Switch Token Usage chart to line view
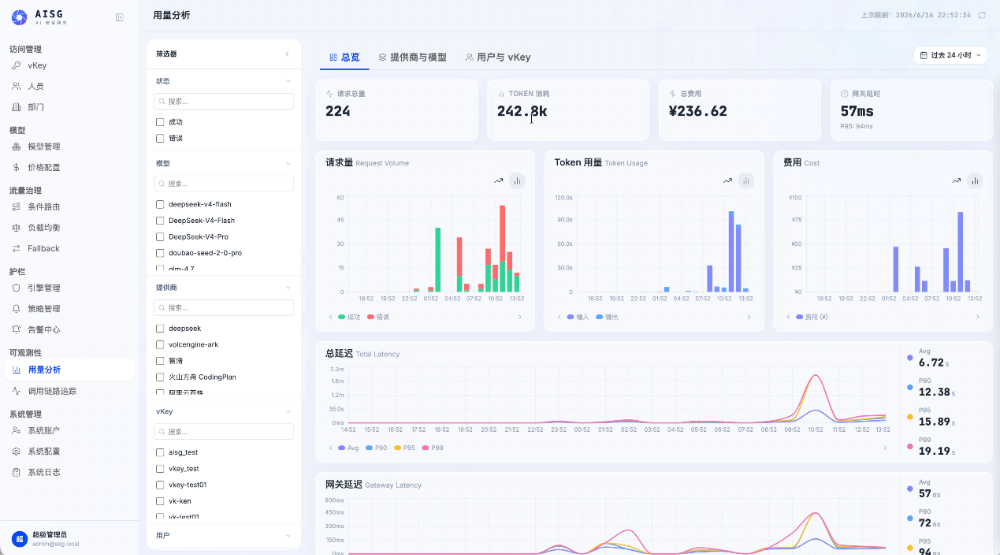 (727, 181)
